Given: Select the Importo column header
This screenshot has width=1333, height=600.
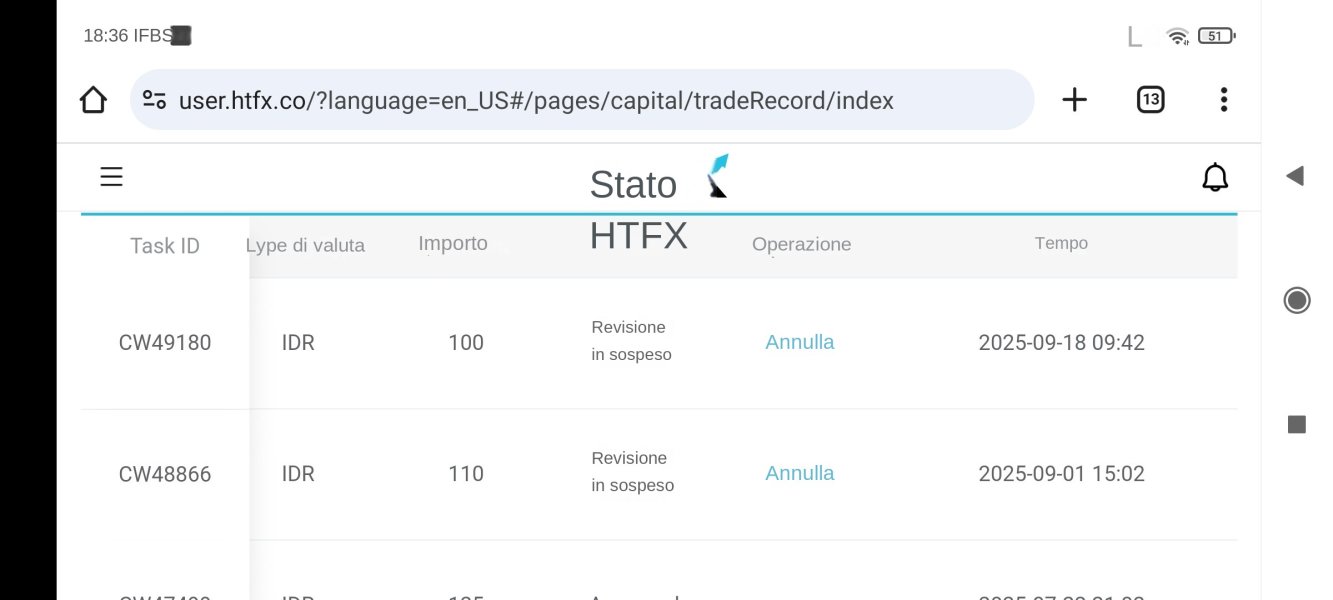Looking at the screenshot, I should [453, 243].
